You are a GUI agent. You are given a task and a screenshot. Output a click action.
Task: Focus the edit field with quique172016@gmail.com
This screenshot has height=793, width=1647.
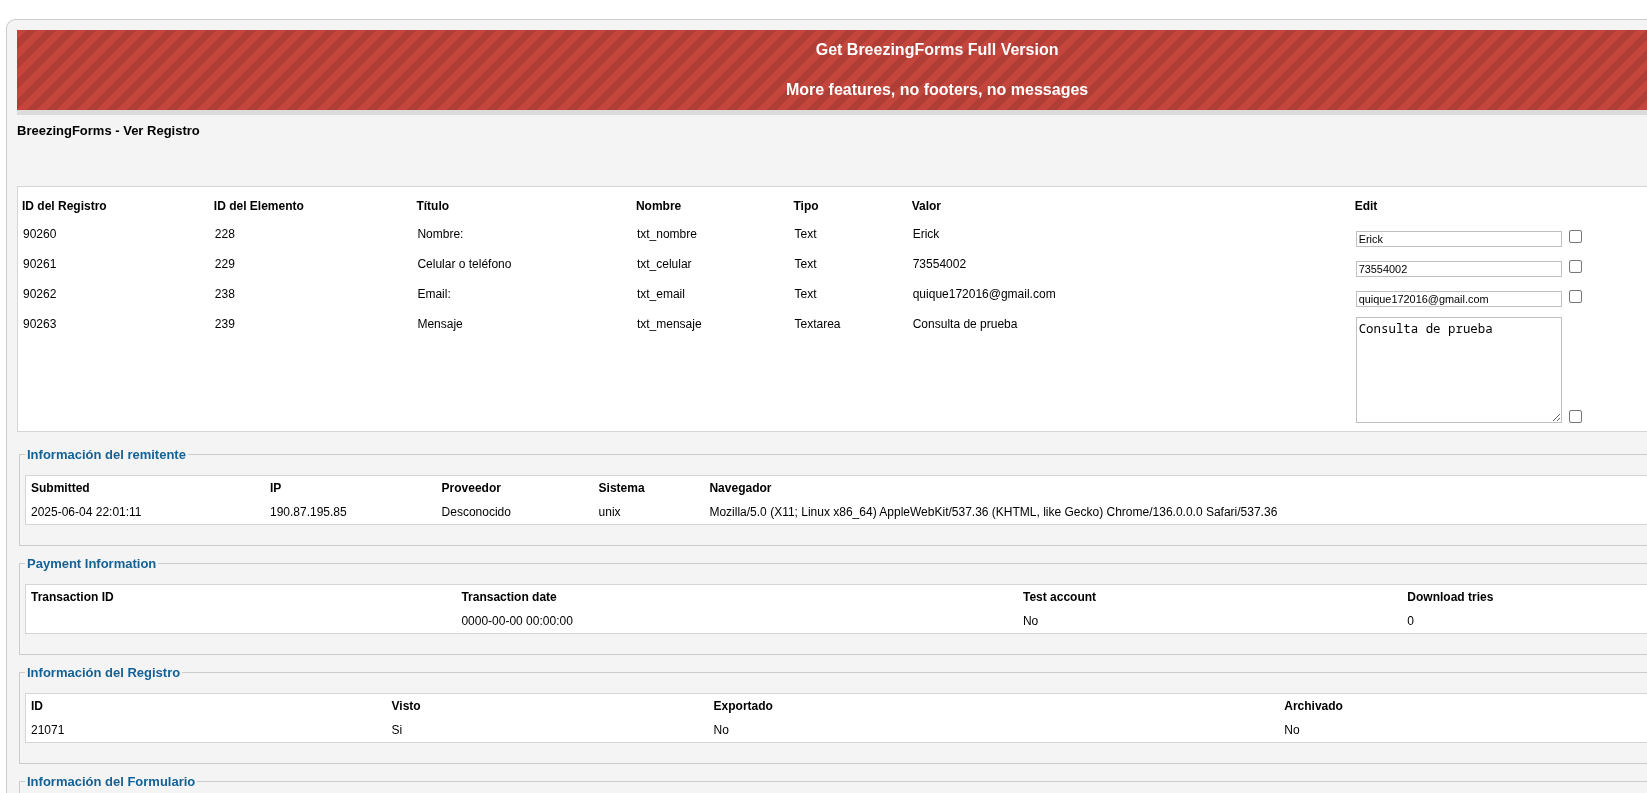[x=1458, y=299]
